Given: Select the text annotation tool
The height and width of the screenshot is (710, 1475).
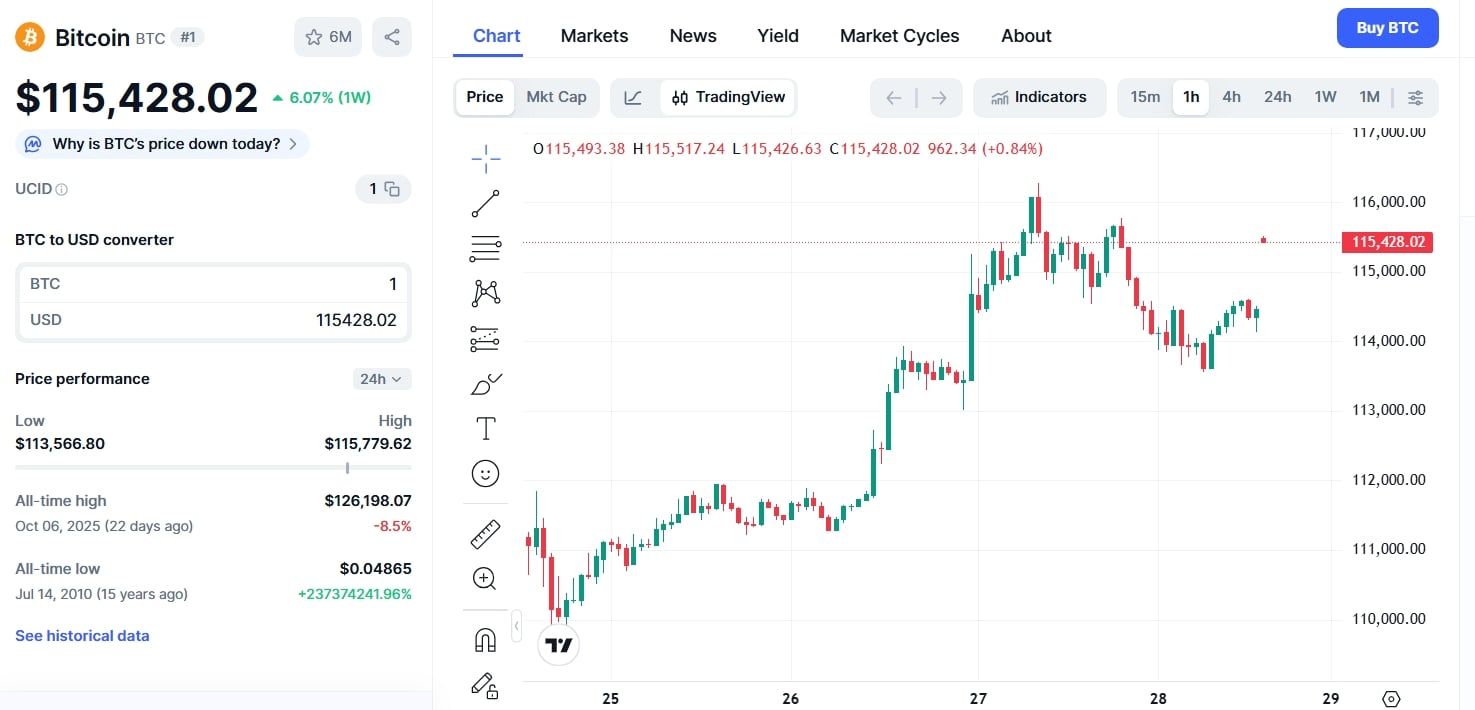Looking at the screenshot, I should (x=485, y=427).
